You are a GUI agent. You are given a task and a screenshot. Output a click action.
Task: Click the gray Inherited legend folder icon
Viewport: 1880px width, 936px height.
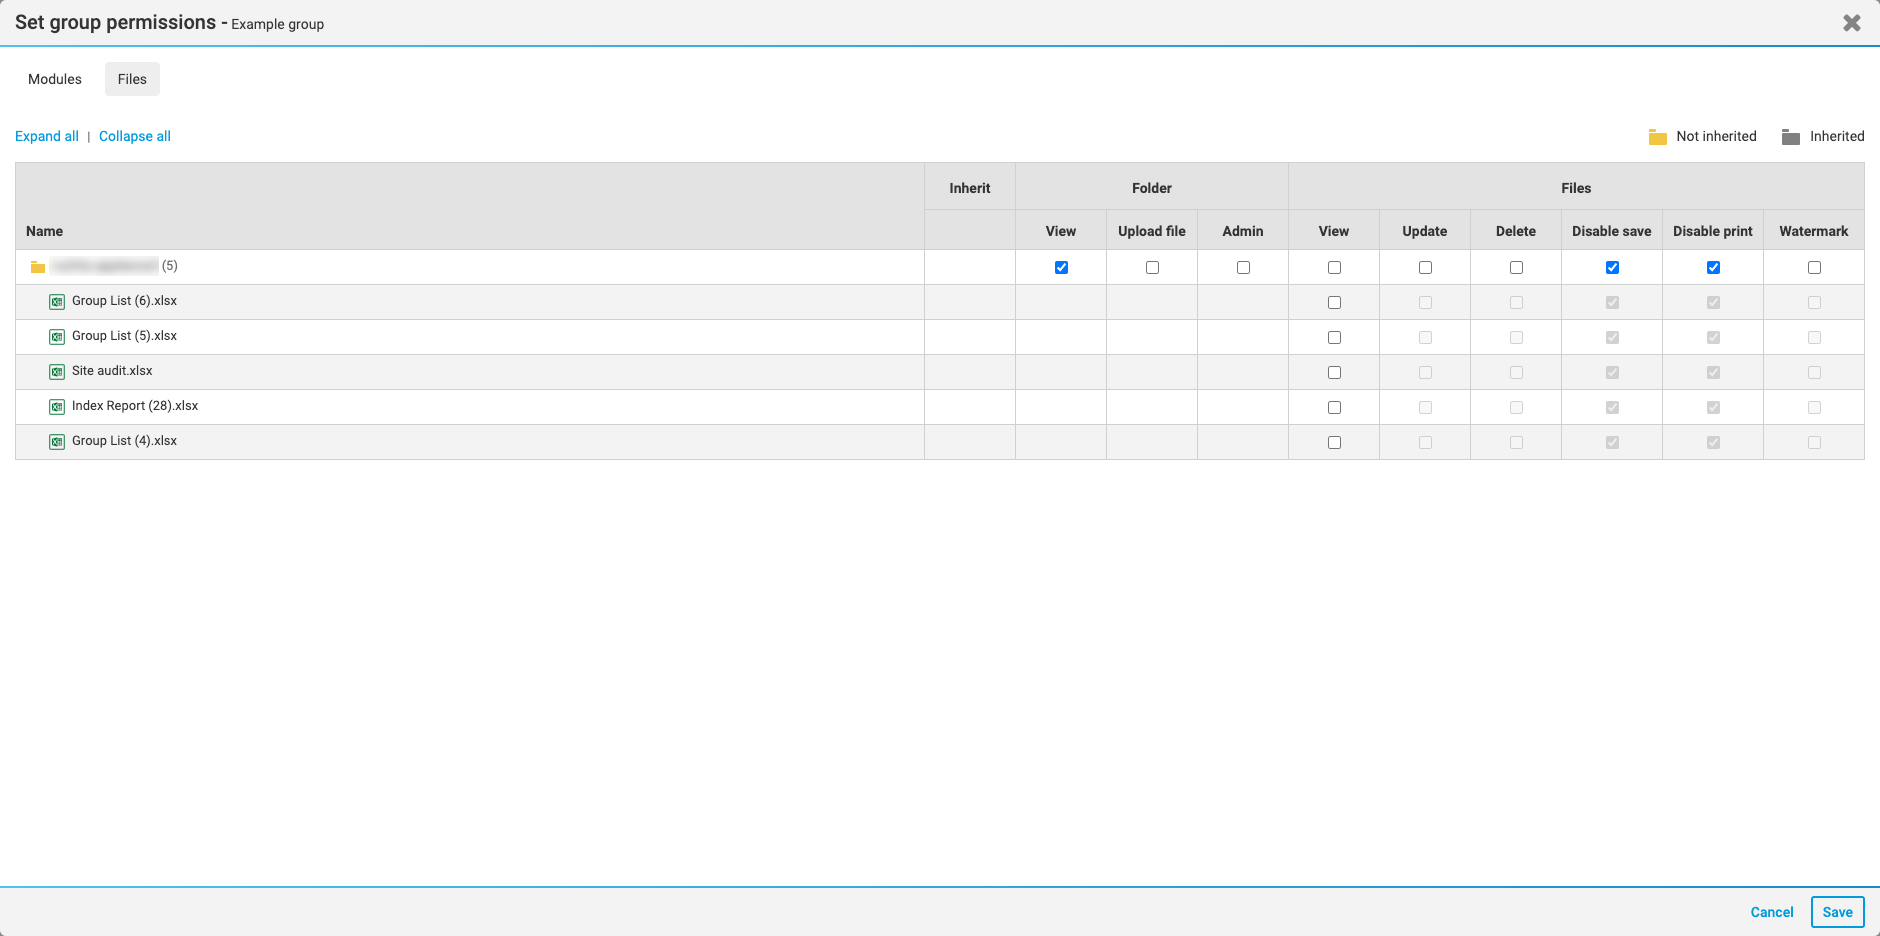click(1791, 137)
